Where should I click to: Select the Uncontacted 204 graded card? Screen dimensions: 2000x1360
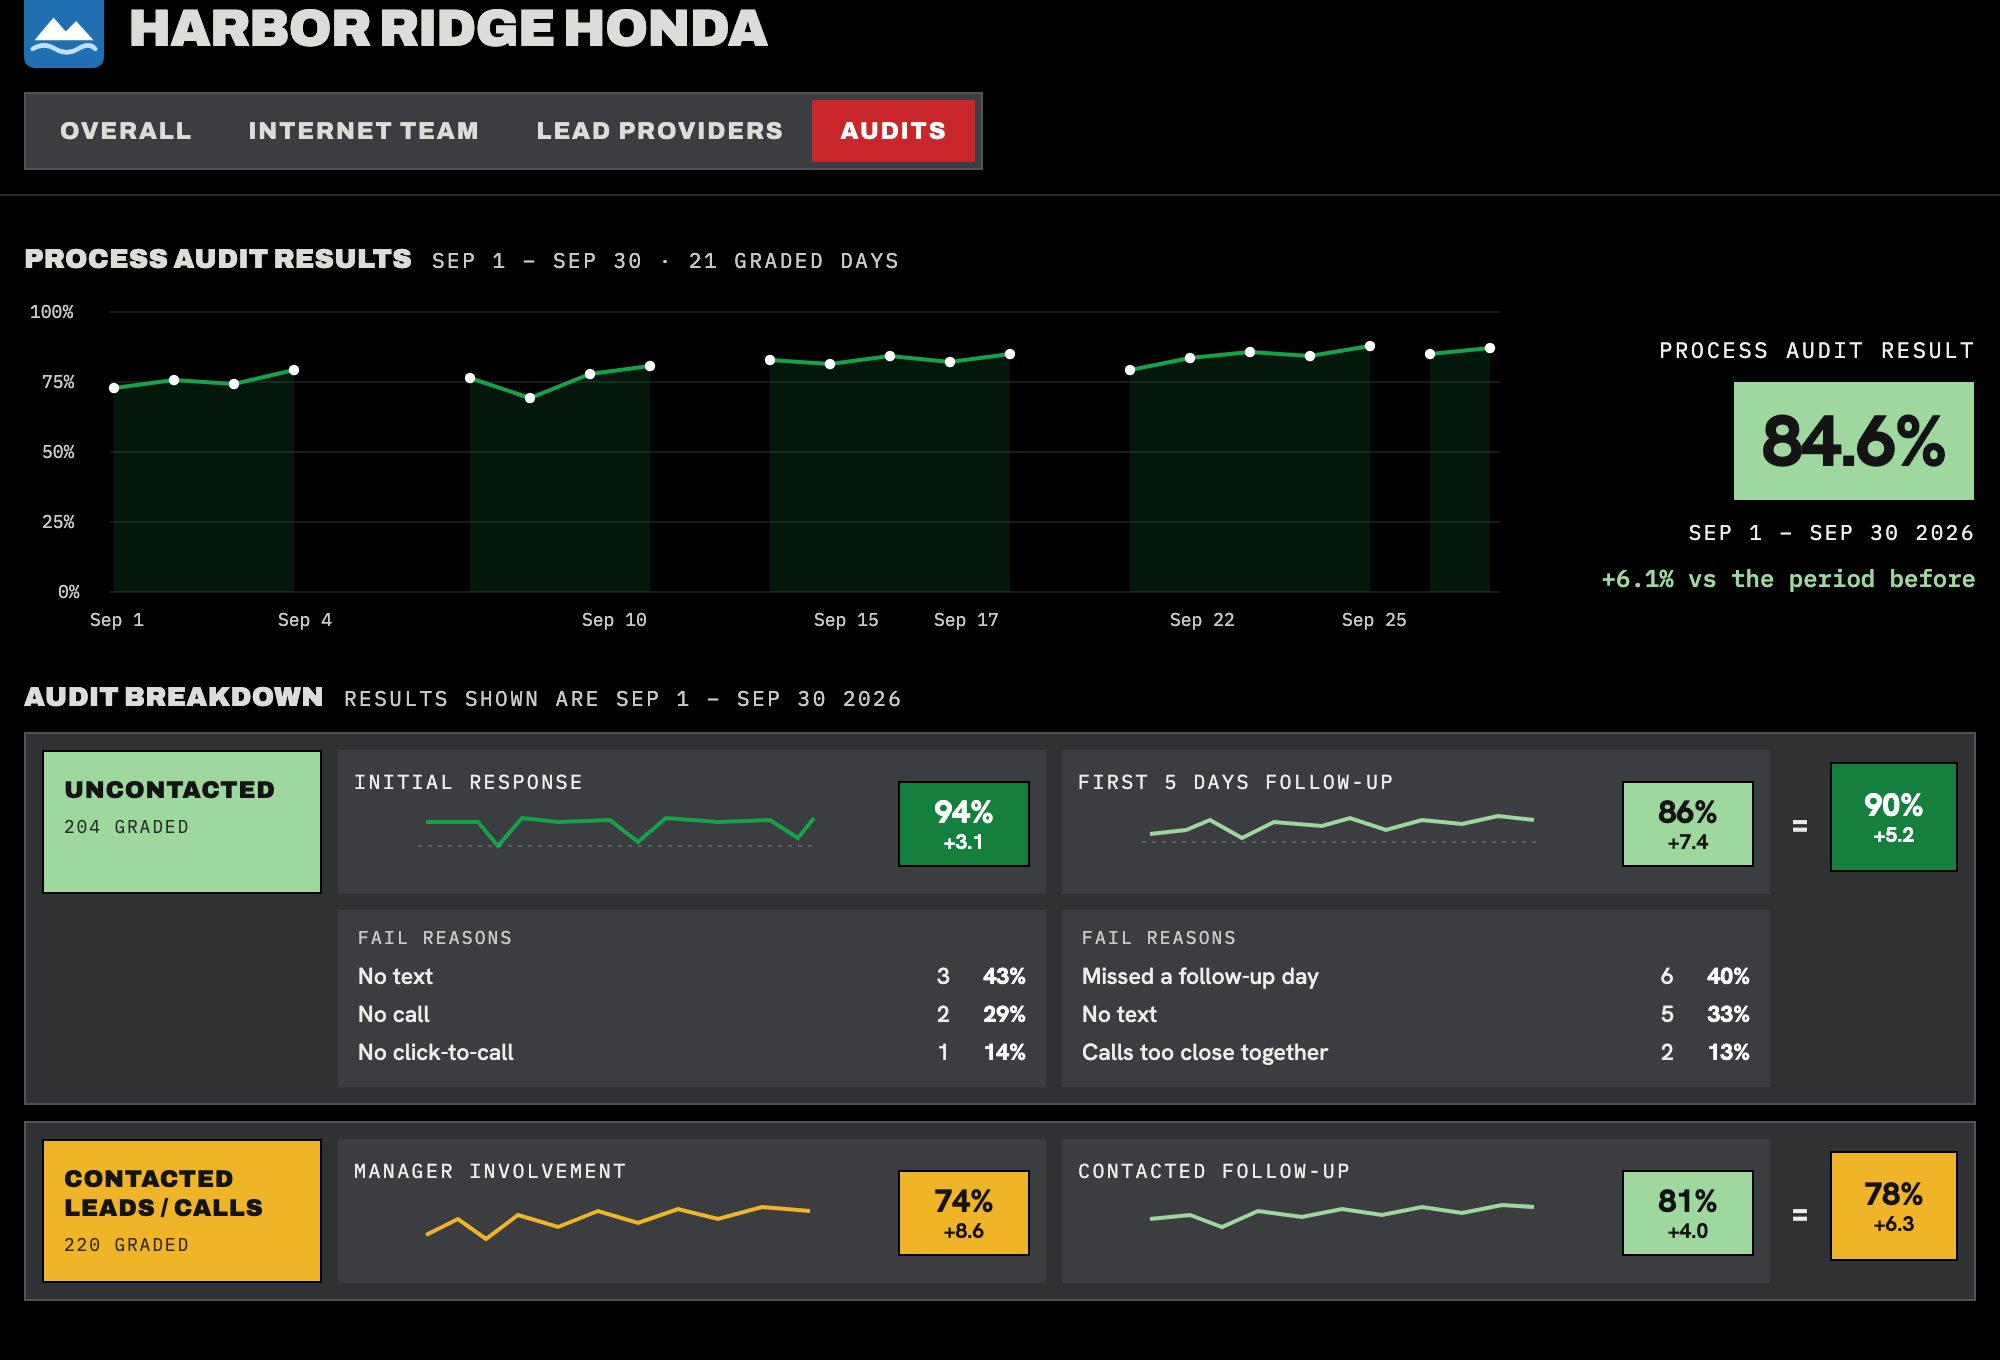(x=182, y=822)
